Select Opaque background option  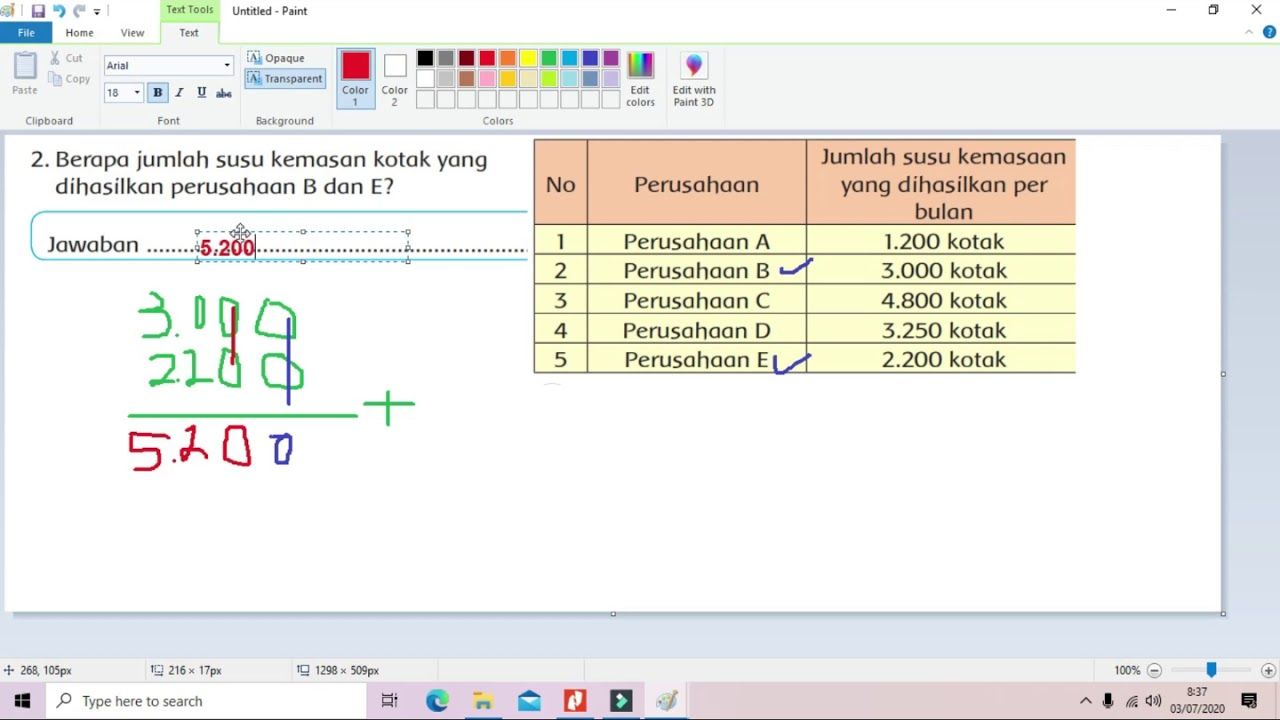pyautogui.click(x=276, y=58)
